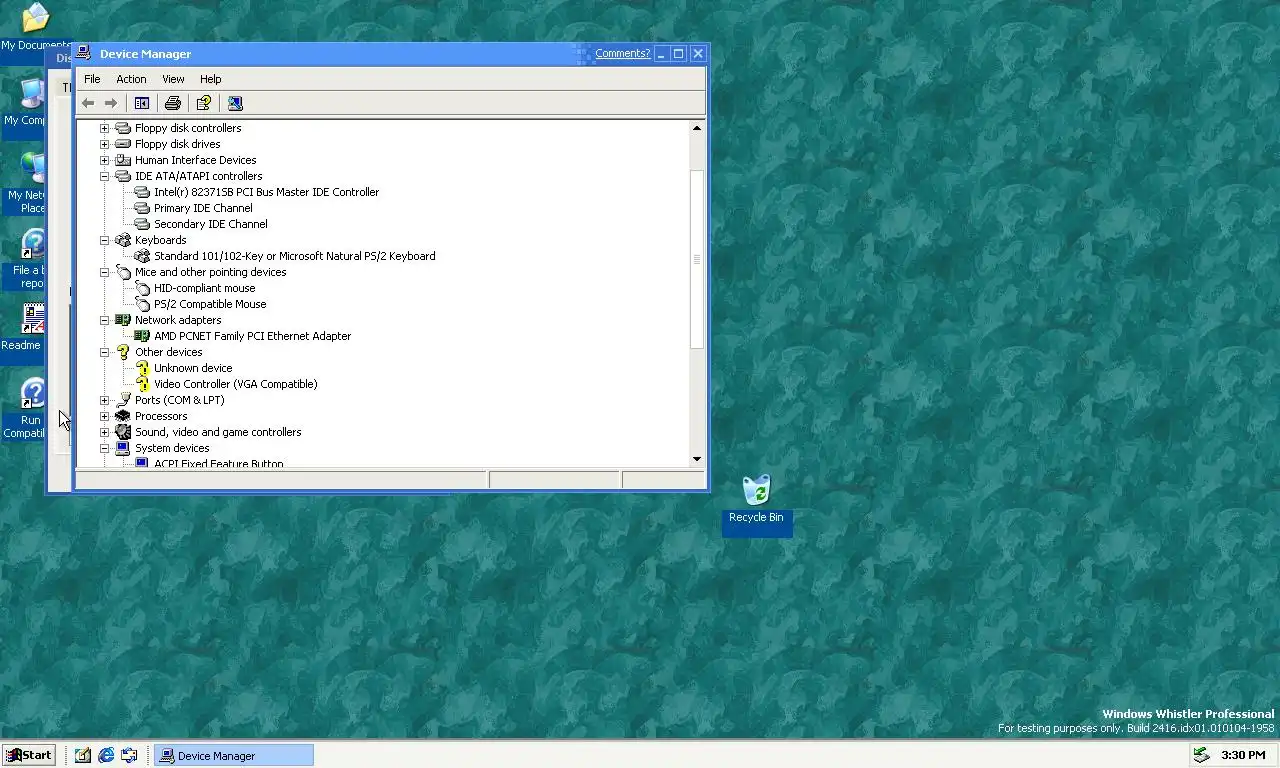Click the system tray network icon
This screenshot has height=768, width=1280.
click(1202, 755)
